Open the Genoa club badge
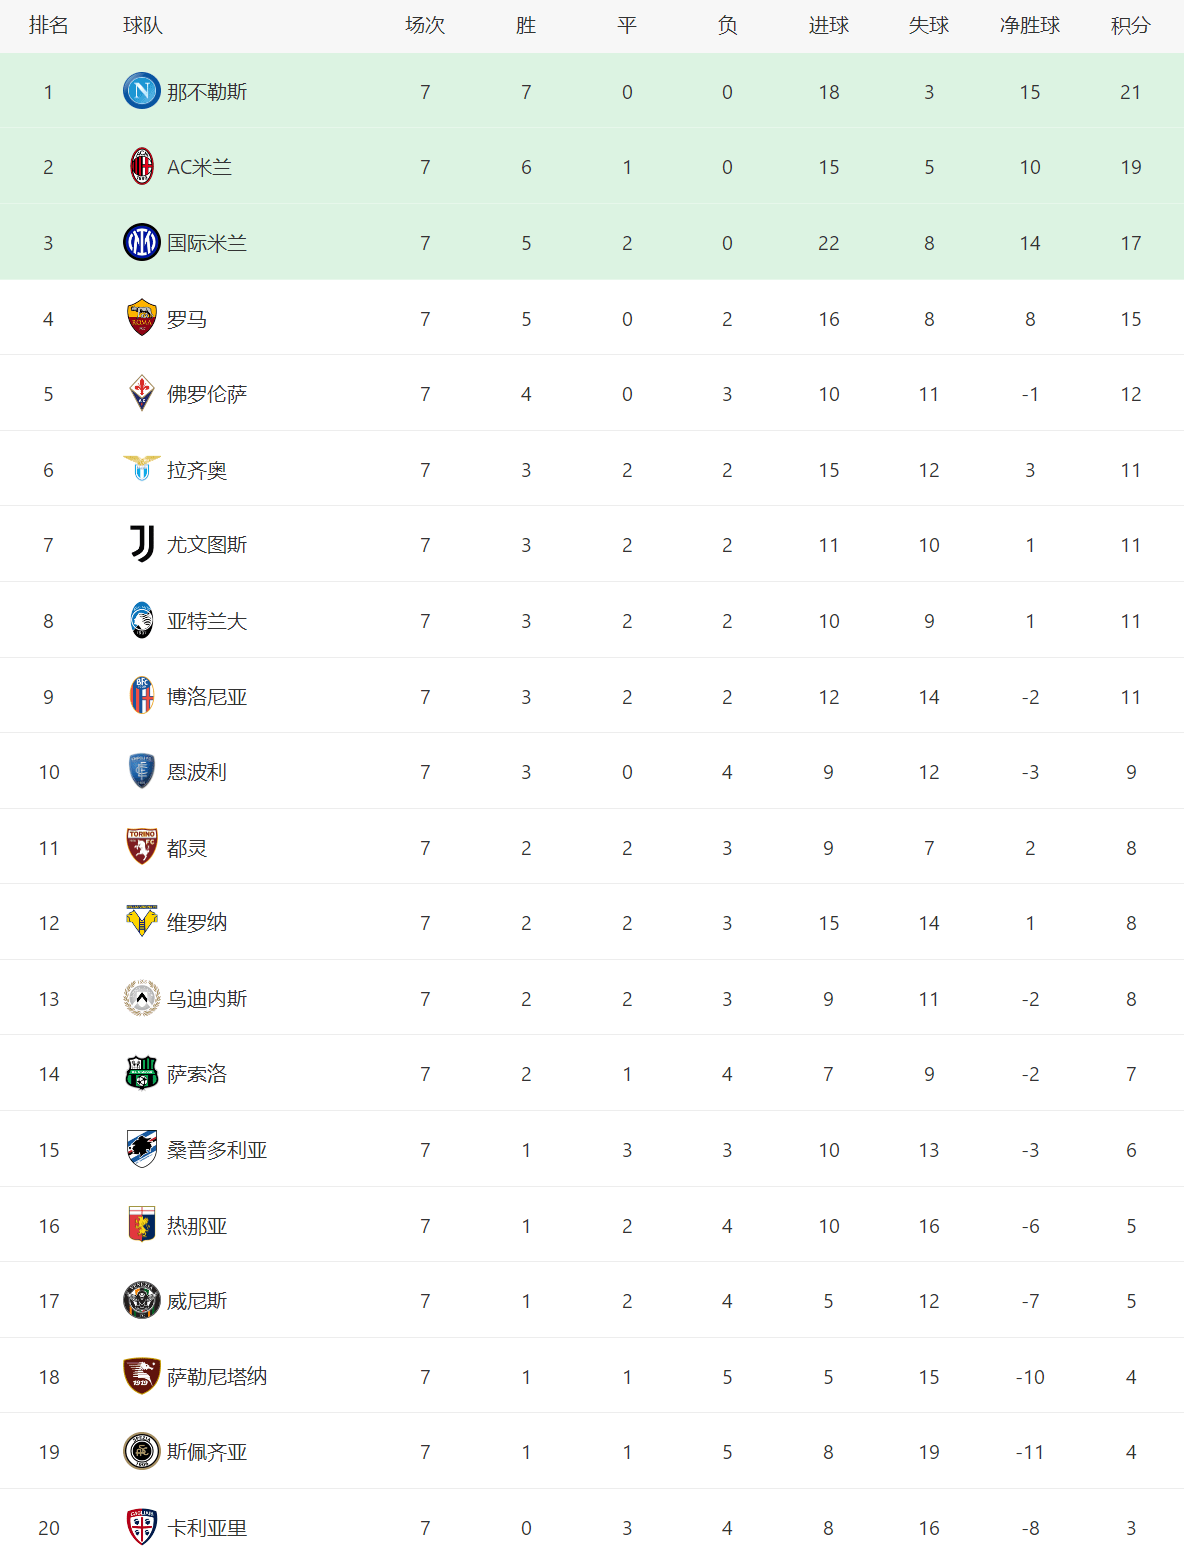Image resolution: width=1184 pixels, height=1562 pixels. point(142,1225)
